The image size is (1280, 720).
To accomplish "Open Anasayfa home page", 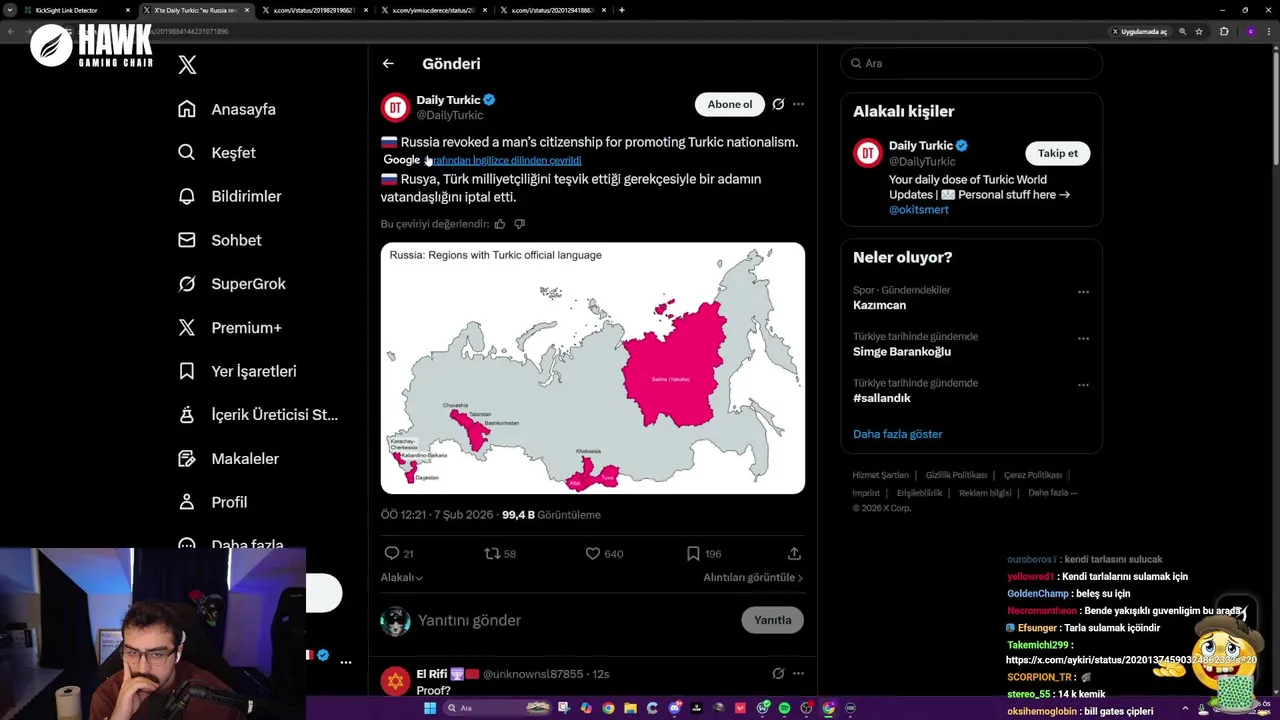I will tap(226, 109).
